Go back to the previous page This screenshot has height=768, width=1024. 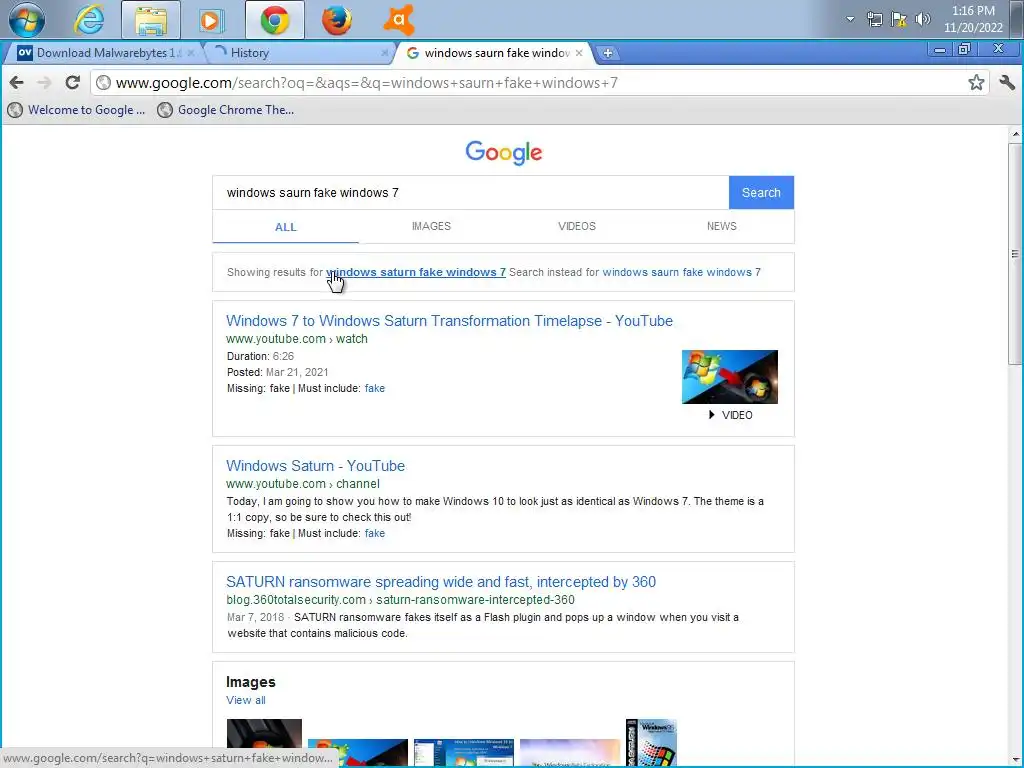[16, 82]
